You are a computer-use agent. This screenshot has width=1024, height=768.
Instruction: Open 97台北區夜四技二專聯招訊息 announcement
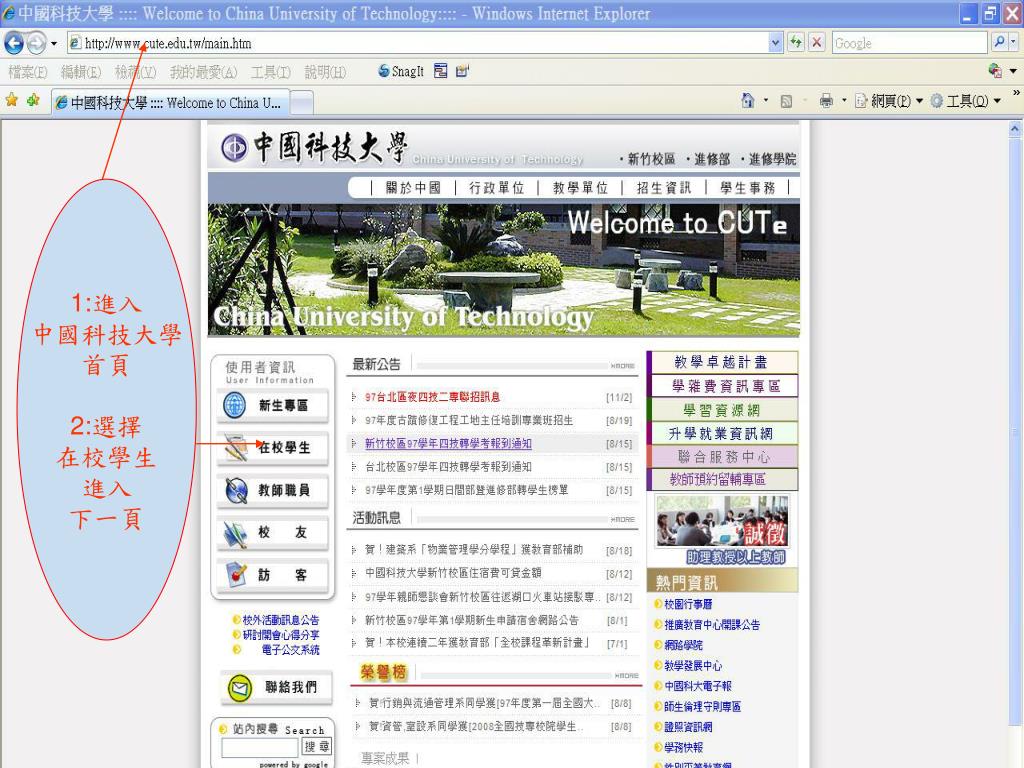click(x=432, y=397)
